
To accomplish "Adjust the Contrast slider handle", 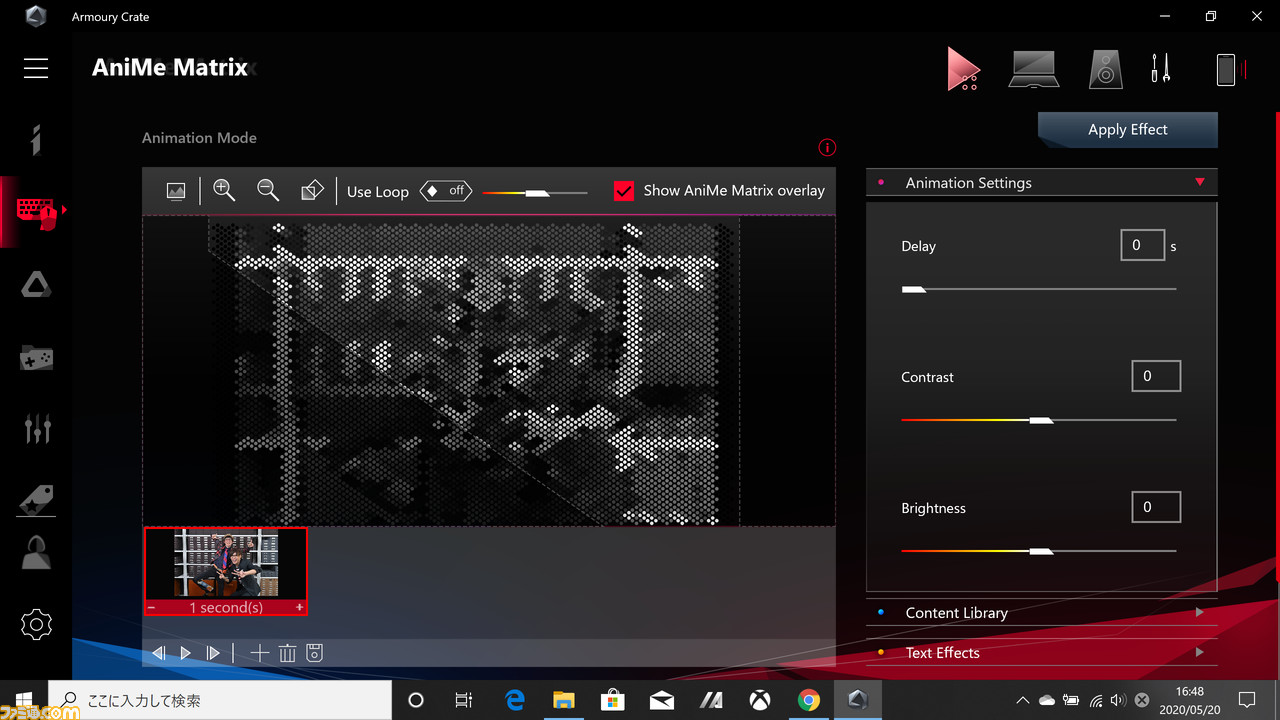I will point(1041,421).
